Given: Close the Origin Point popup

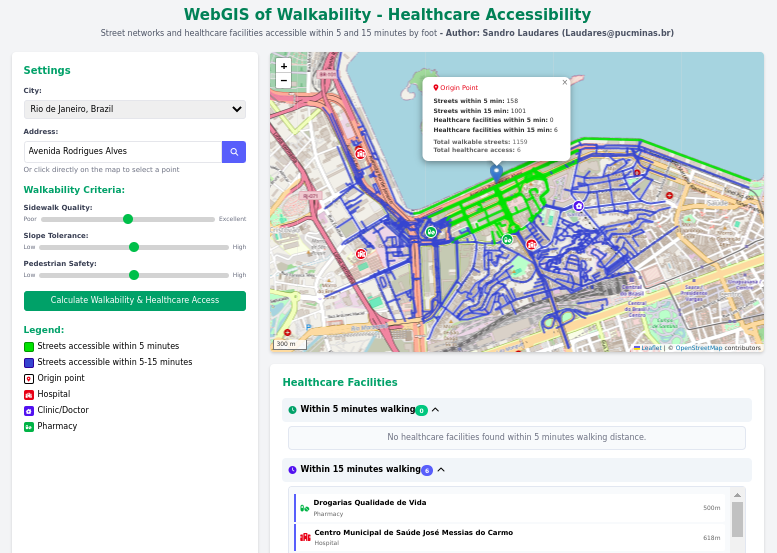Looking at the screenshot, I should coord(564,83).
